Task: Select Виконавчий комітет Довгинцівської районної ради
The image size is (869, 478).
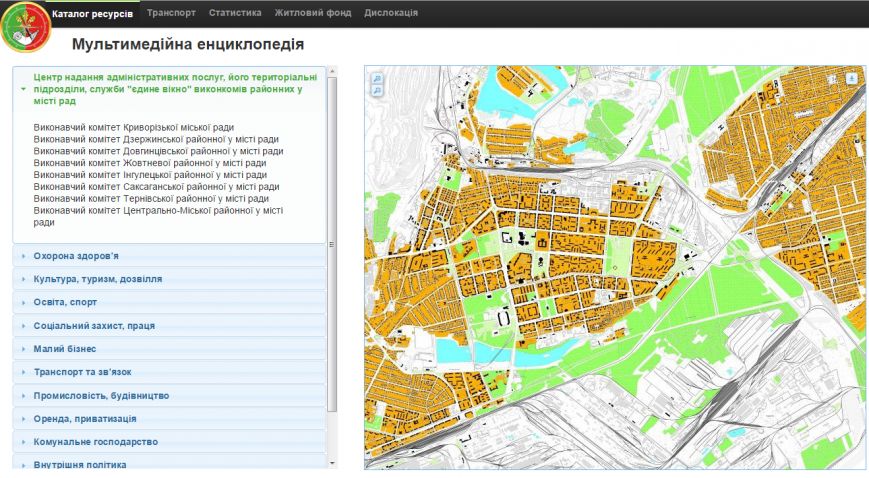Action: [158, 151]
